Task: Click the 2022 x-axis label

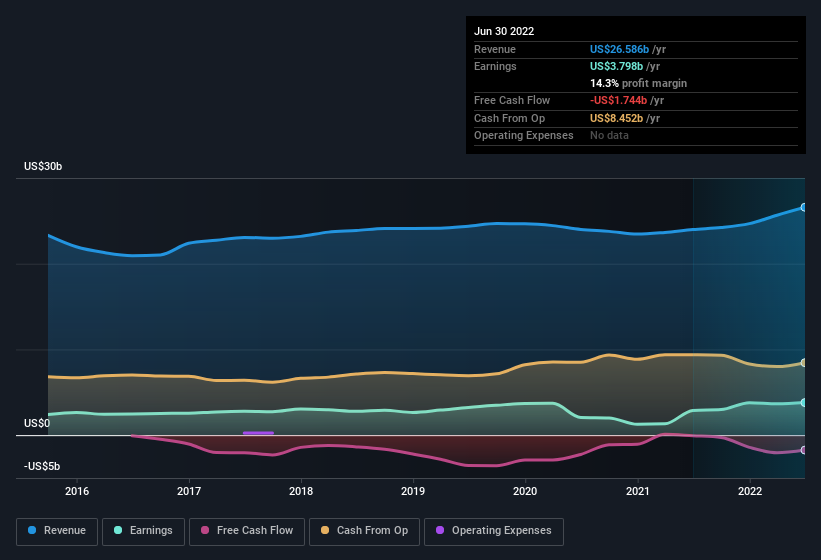Action: 750,491
